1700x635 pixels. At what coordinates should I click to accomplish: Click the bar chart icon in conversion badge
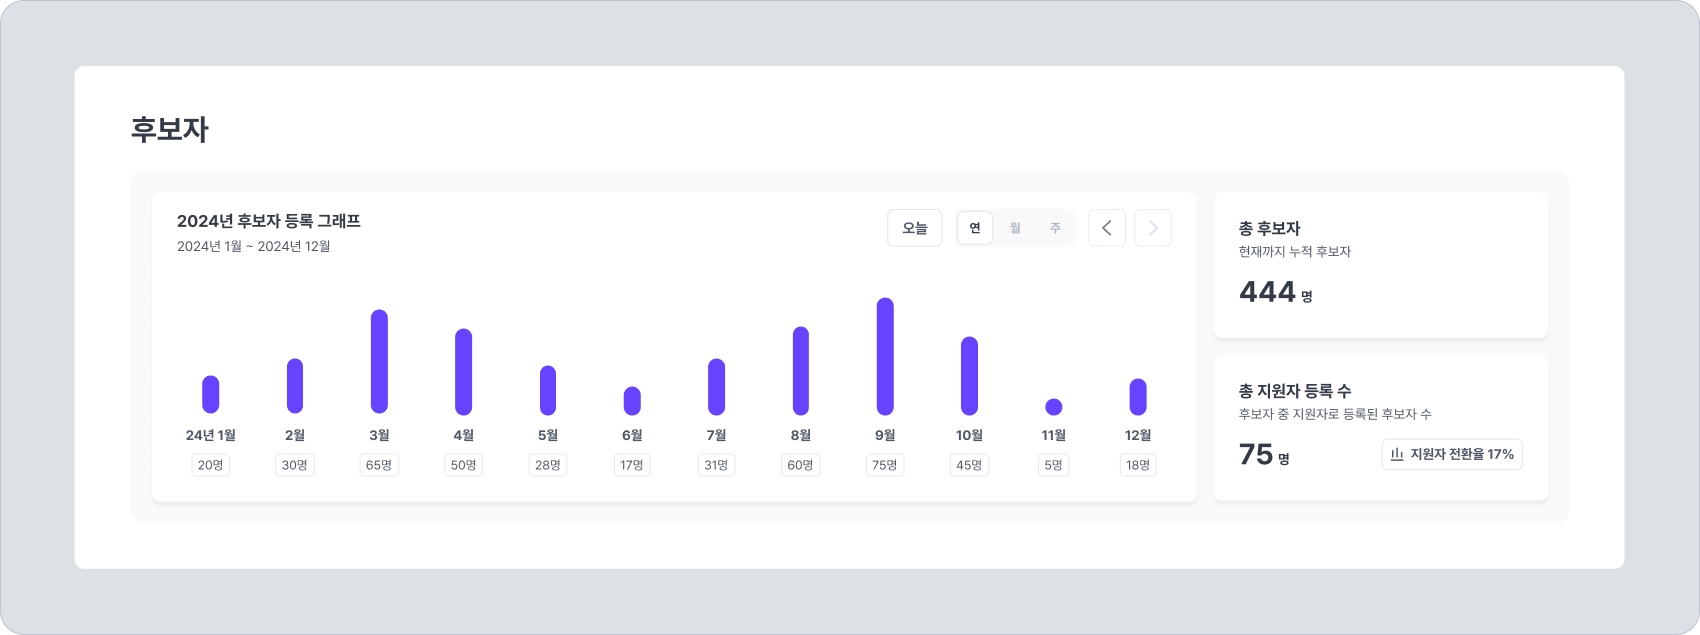pos(1397,454)
